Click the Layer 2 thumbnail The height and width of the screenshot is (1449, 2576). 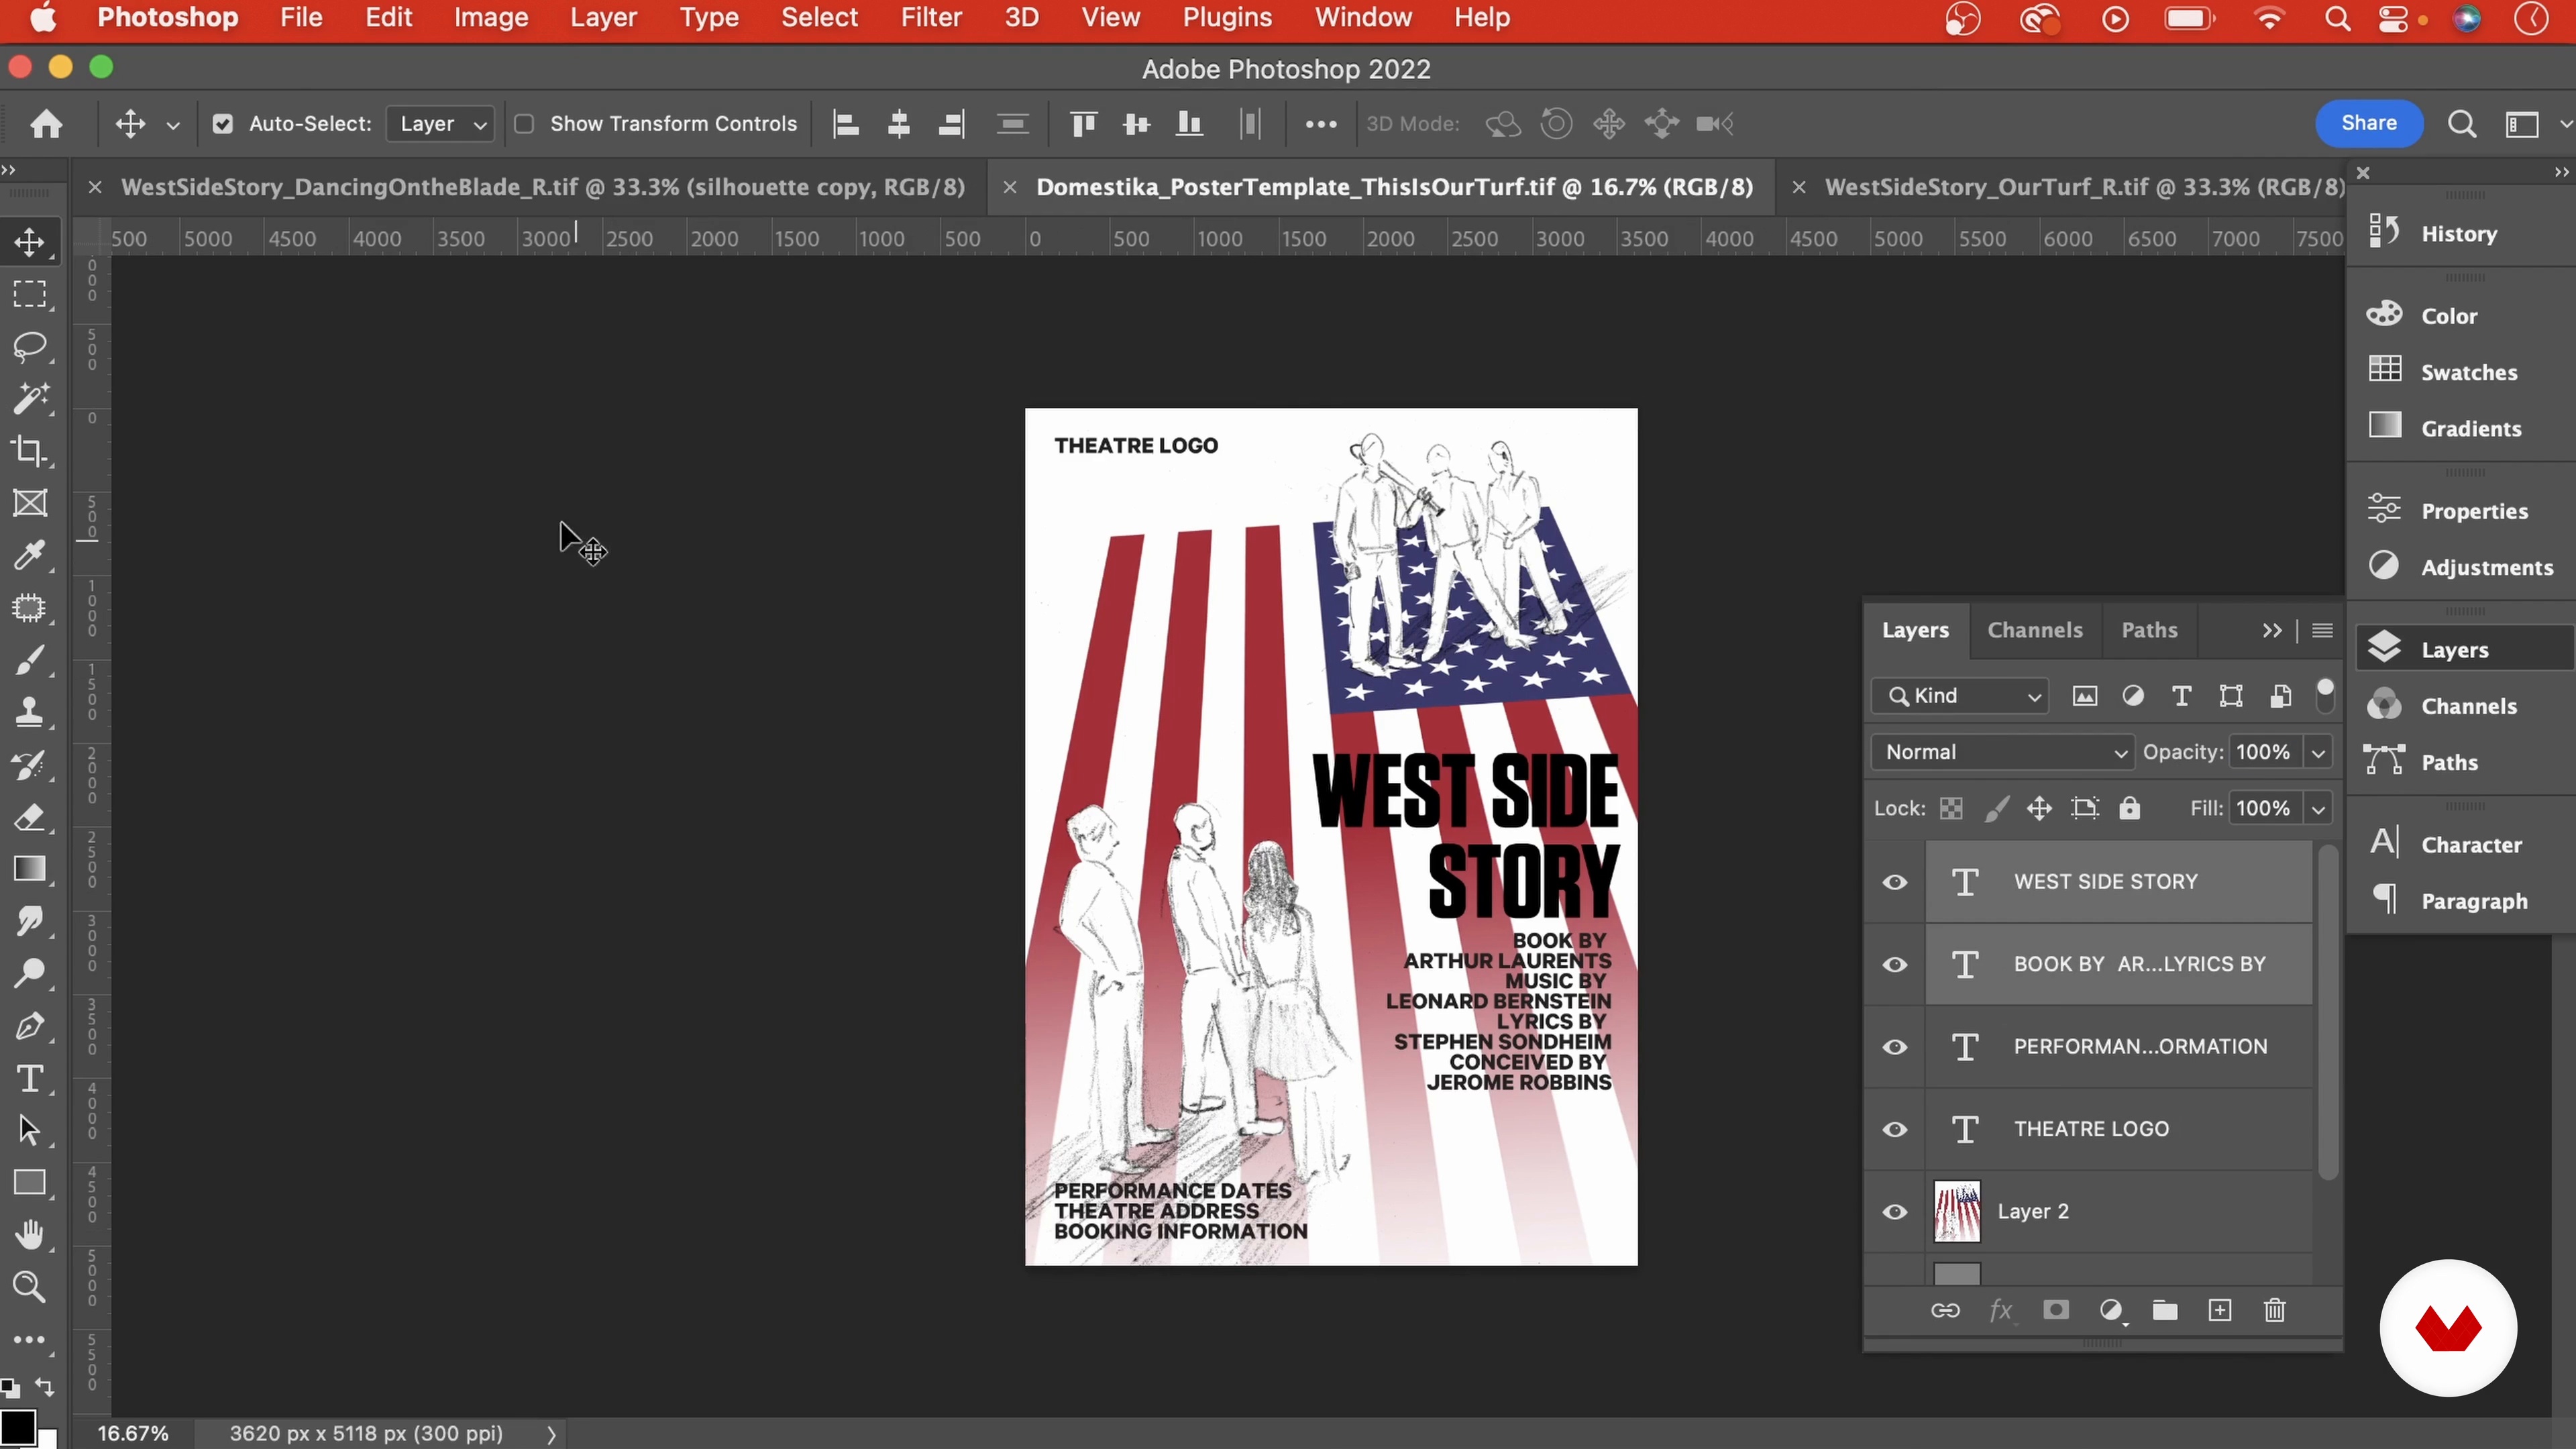pyautogui.click(x=1957, y=1212)
